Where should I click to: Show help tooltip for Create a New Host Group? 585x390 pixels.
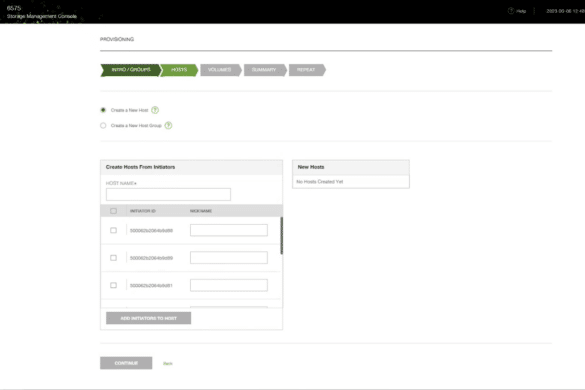tap(169, 125)
